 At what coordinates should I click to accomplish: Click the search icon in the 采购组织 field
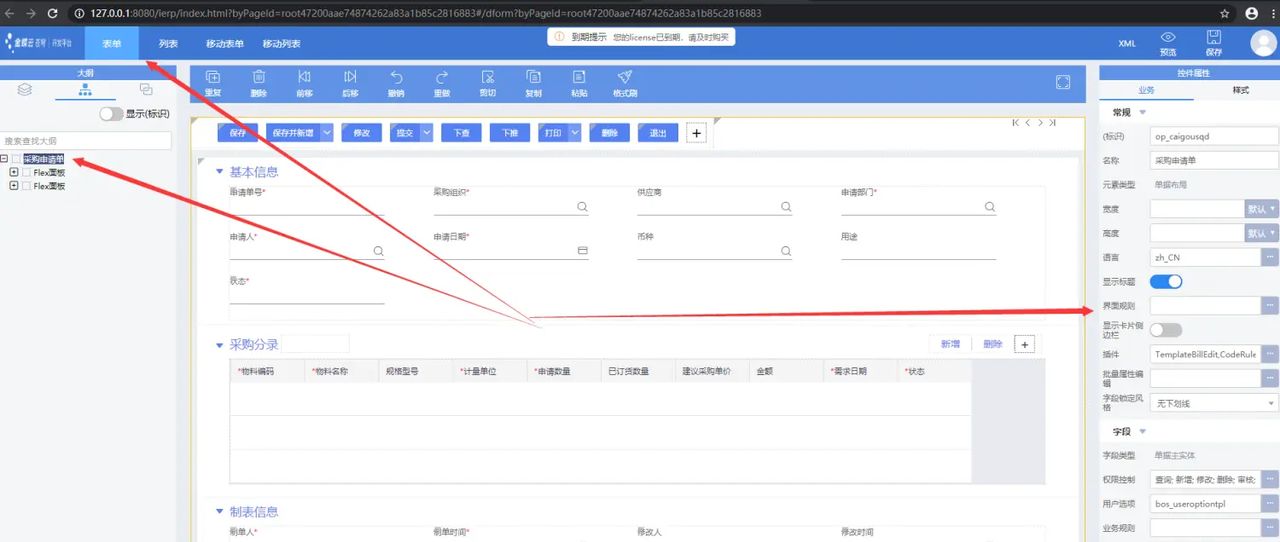coord(582,207)
